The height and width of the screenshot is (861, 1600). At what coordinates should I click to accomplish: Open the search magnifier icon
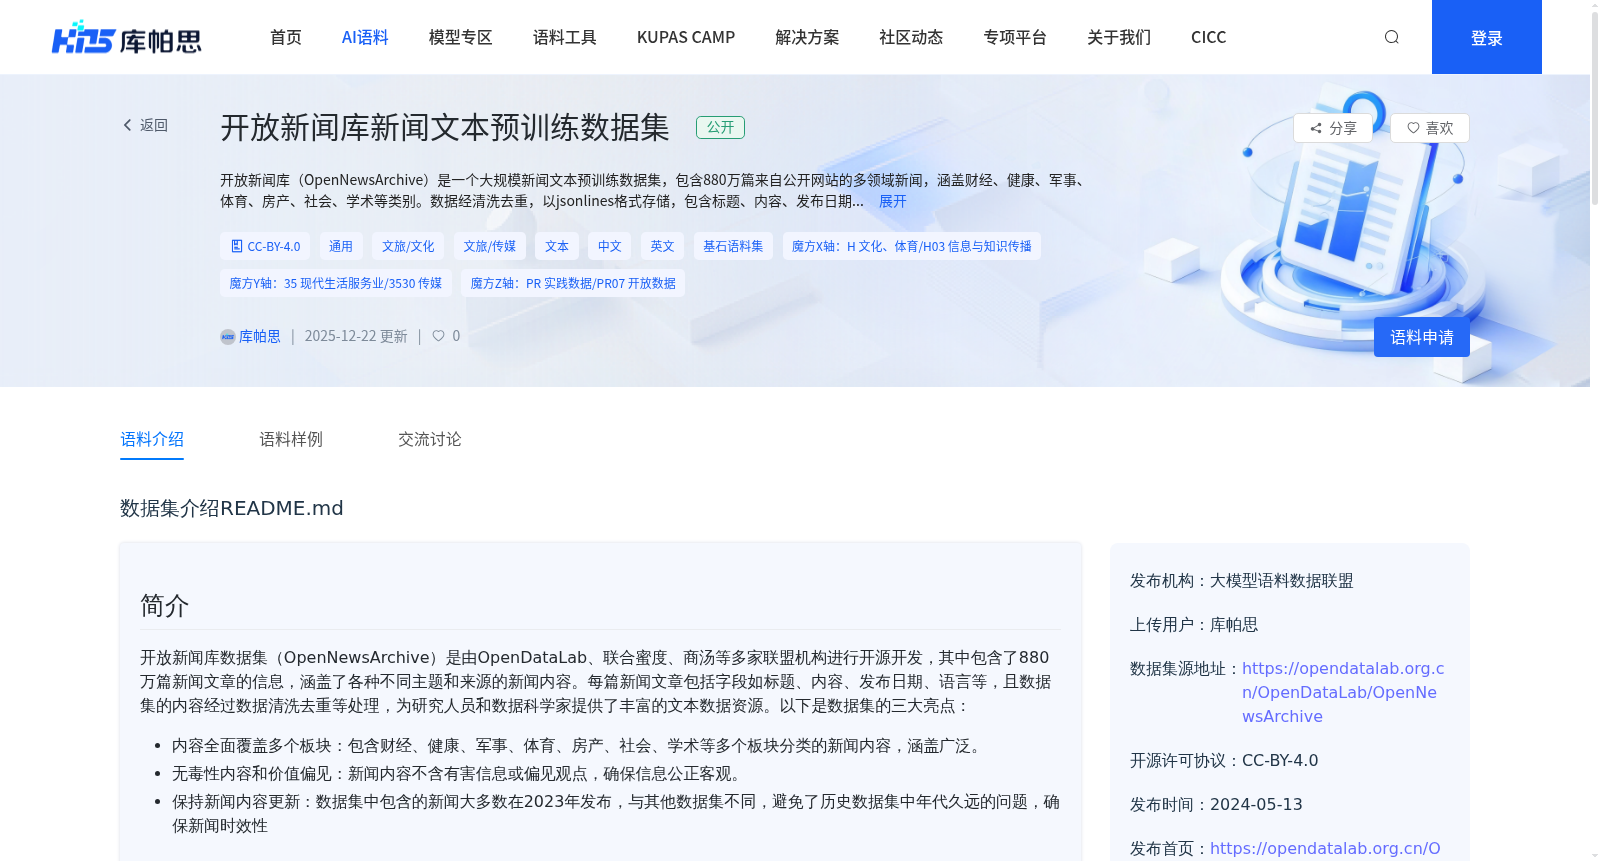pyautogui.click(x=1391, y=37)
